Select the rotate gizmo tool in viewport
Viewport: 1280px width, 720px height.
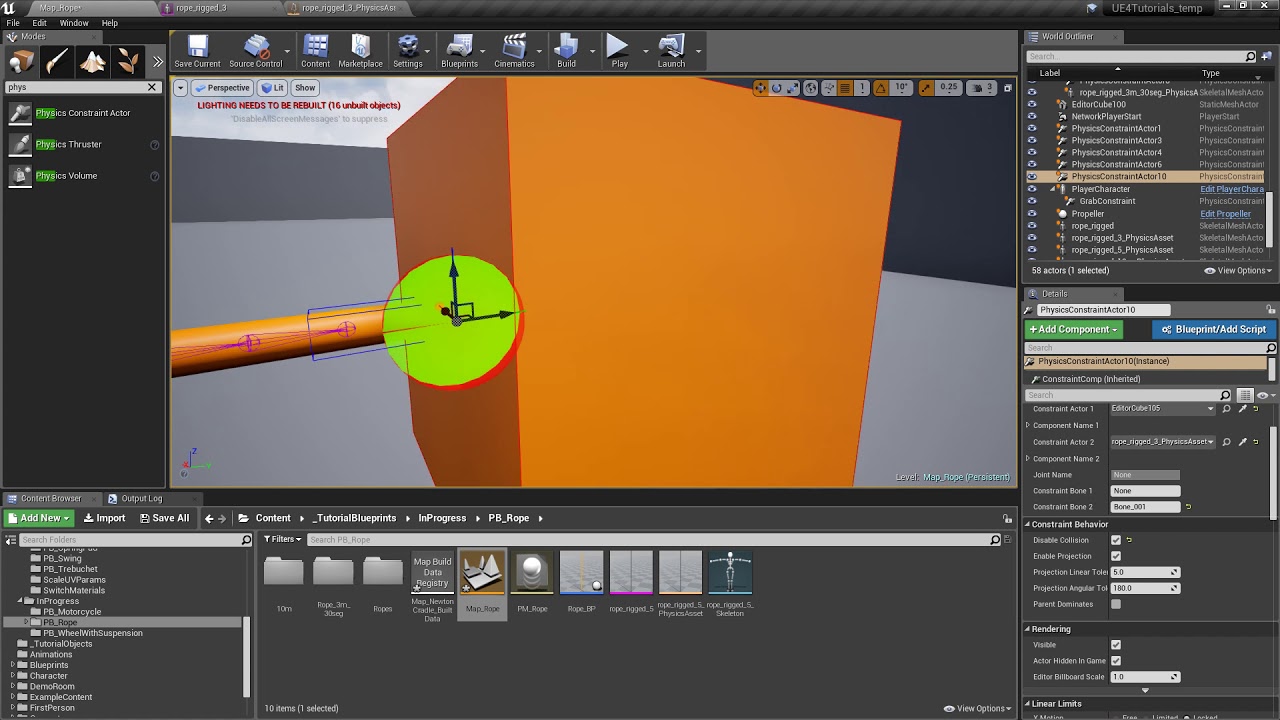pyautogui.click(x=776, y=88)
